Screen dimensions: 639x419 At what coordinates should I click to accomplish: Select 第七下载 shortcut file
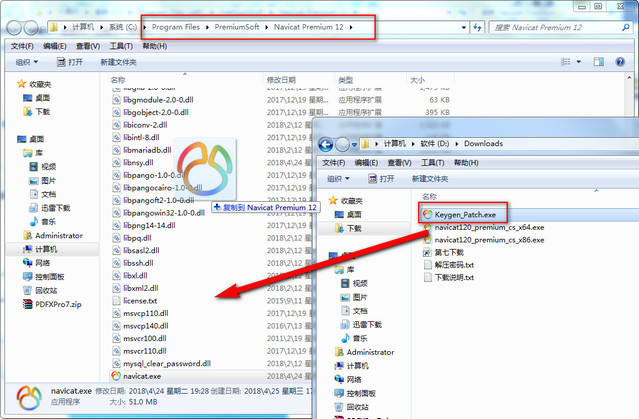tap(444, 252)
